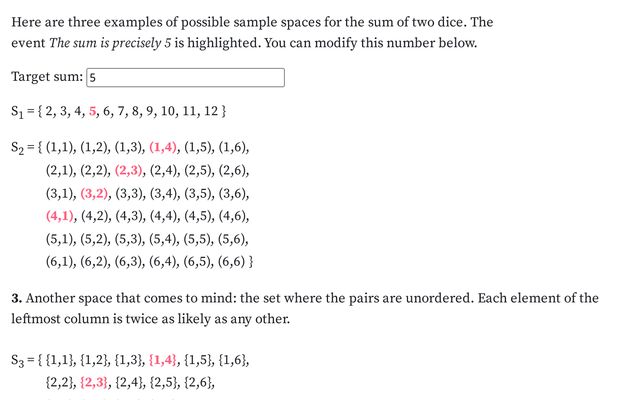640x400 pixels.
Task: Click the highlighted 5 in set S1
Action: 93,110
